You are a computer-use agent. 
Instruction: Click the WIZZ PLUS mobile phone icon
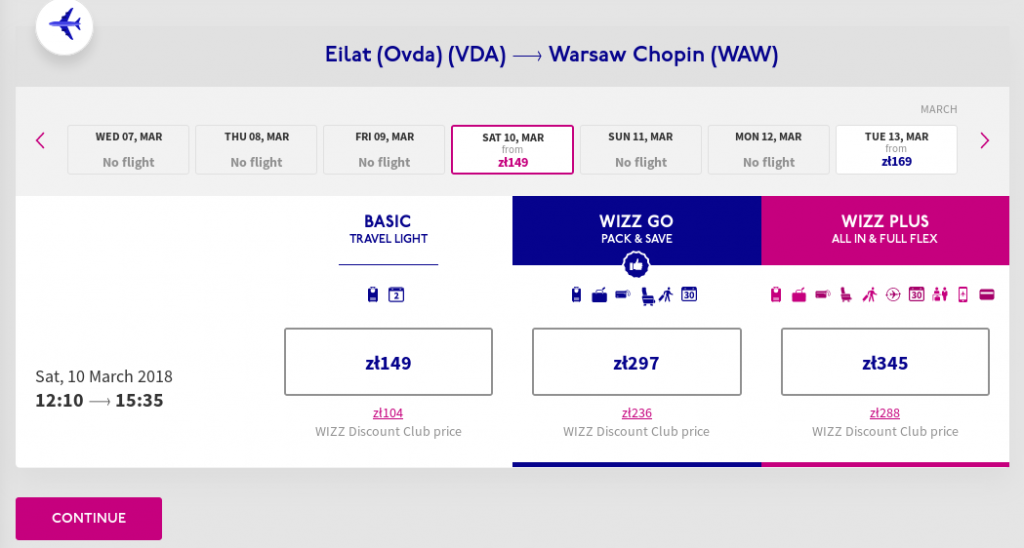coord(963,295)
